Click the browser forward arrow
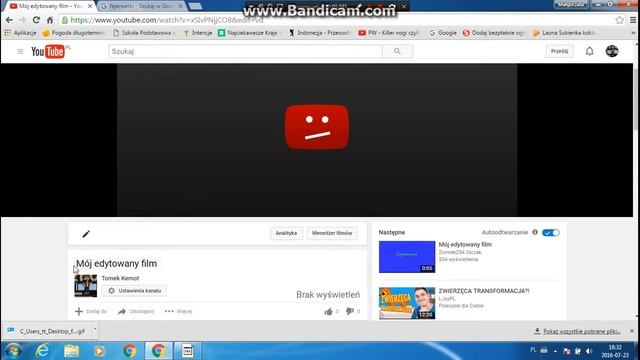This screenshot has width=640, height=360. pos(22,20)
